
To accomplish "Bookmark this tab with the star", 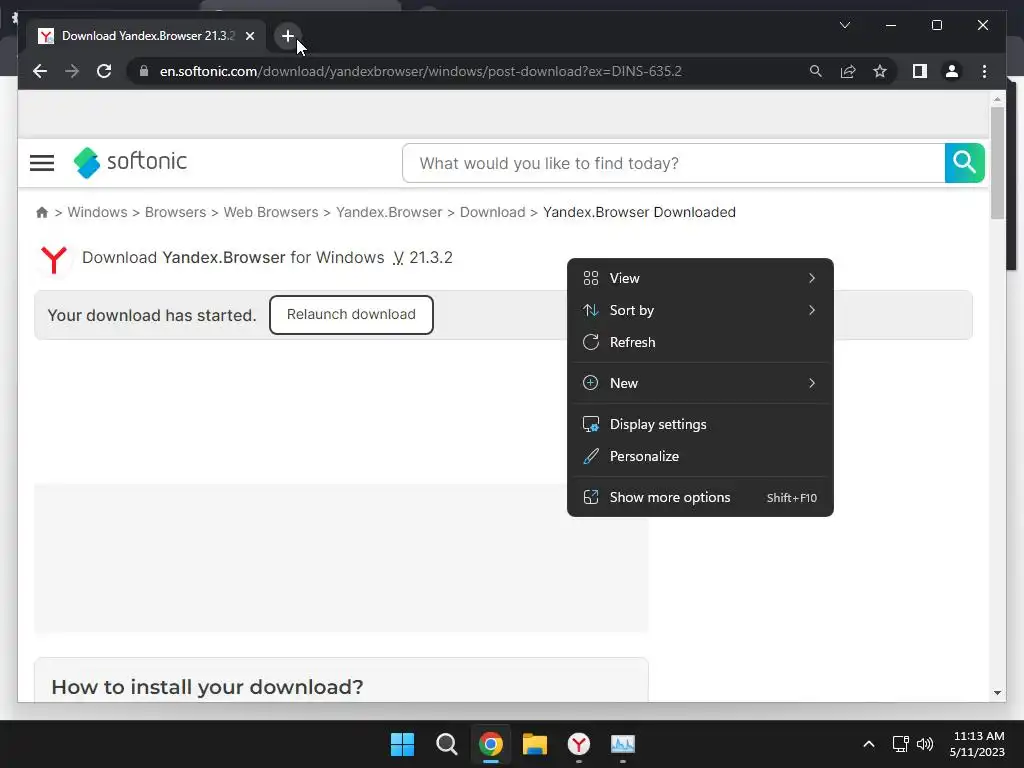I will [x=880, y=71].
